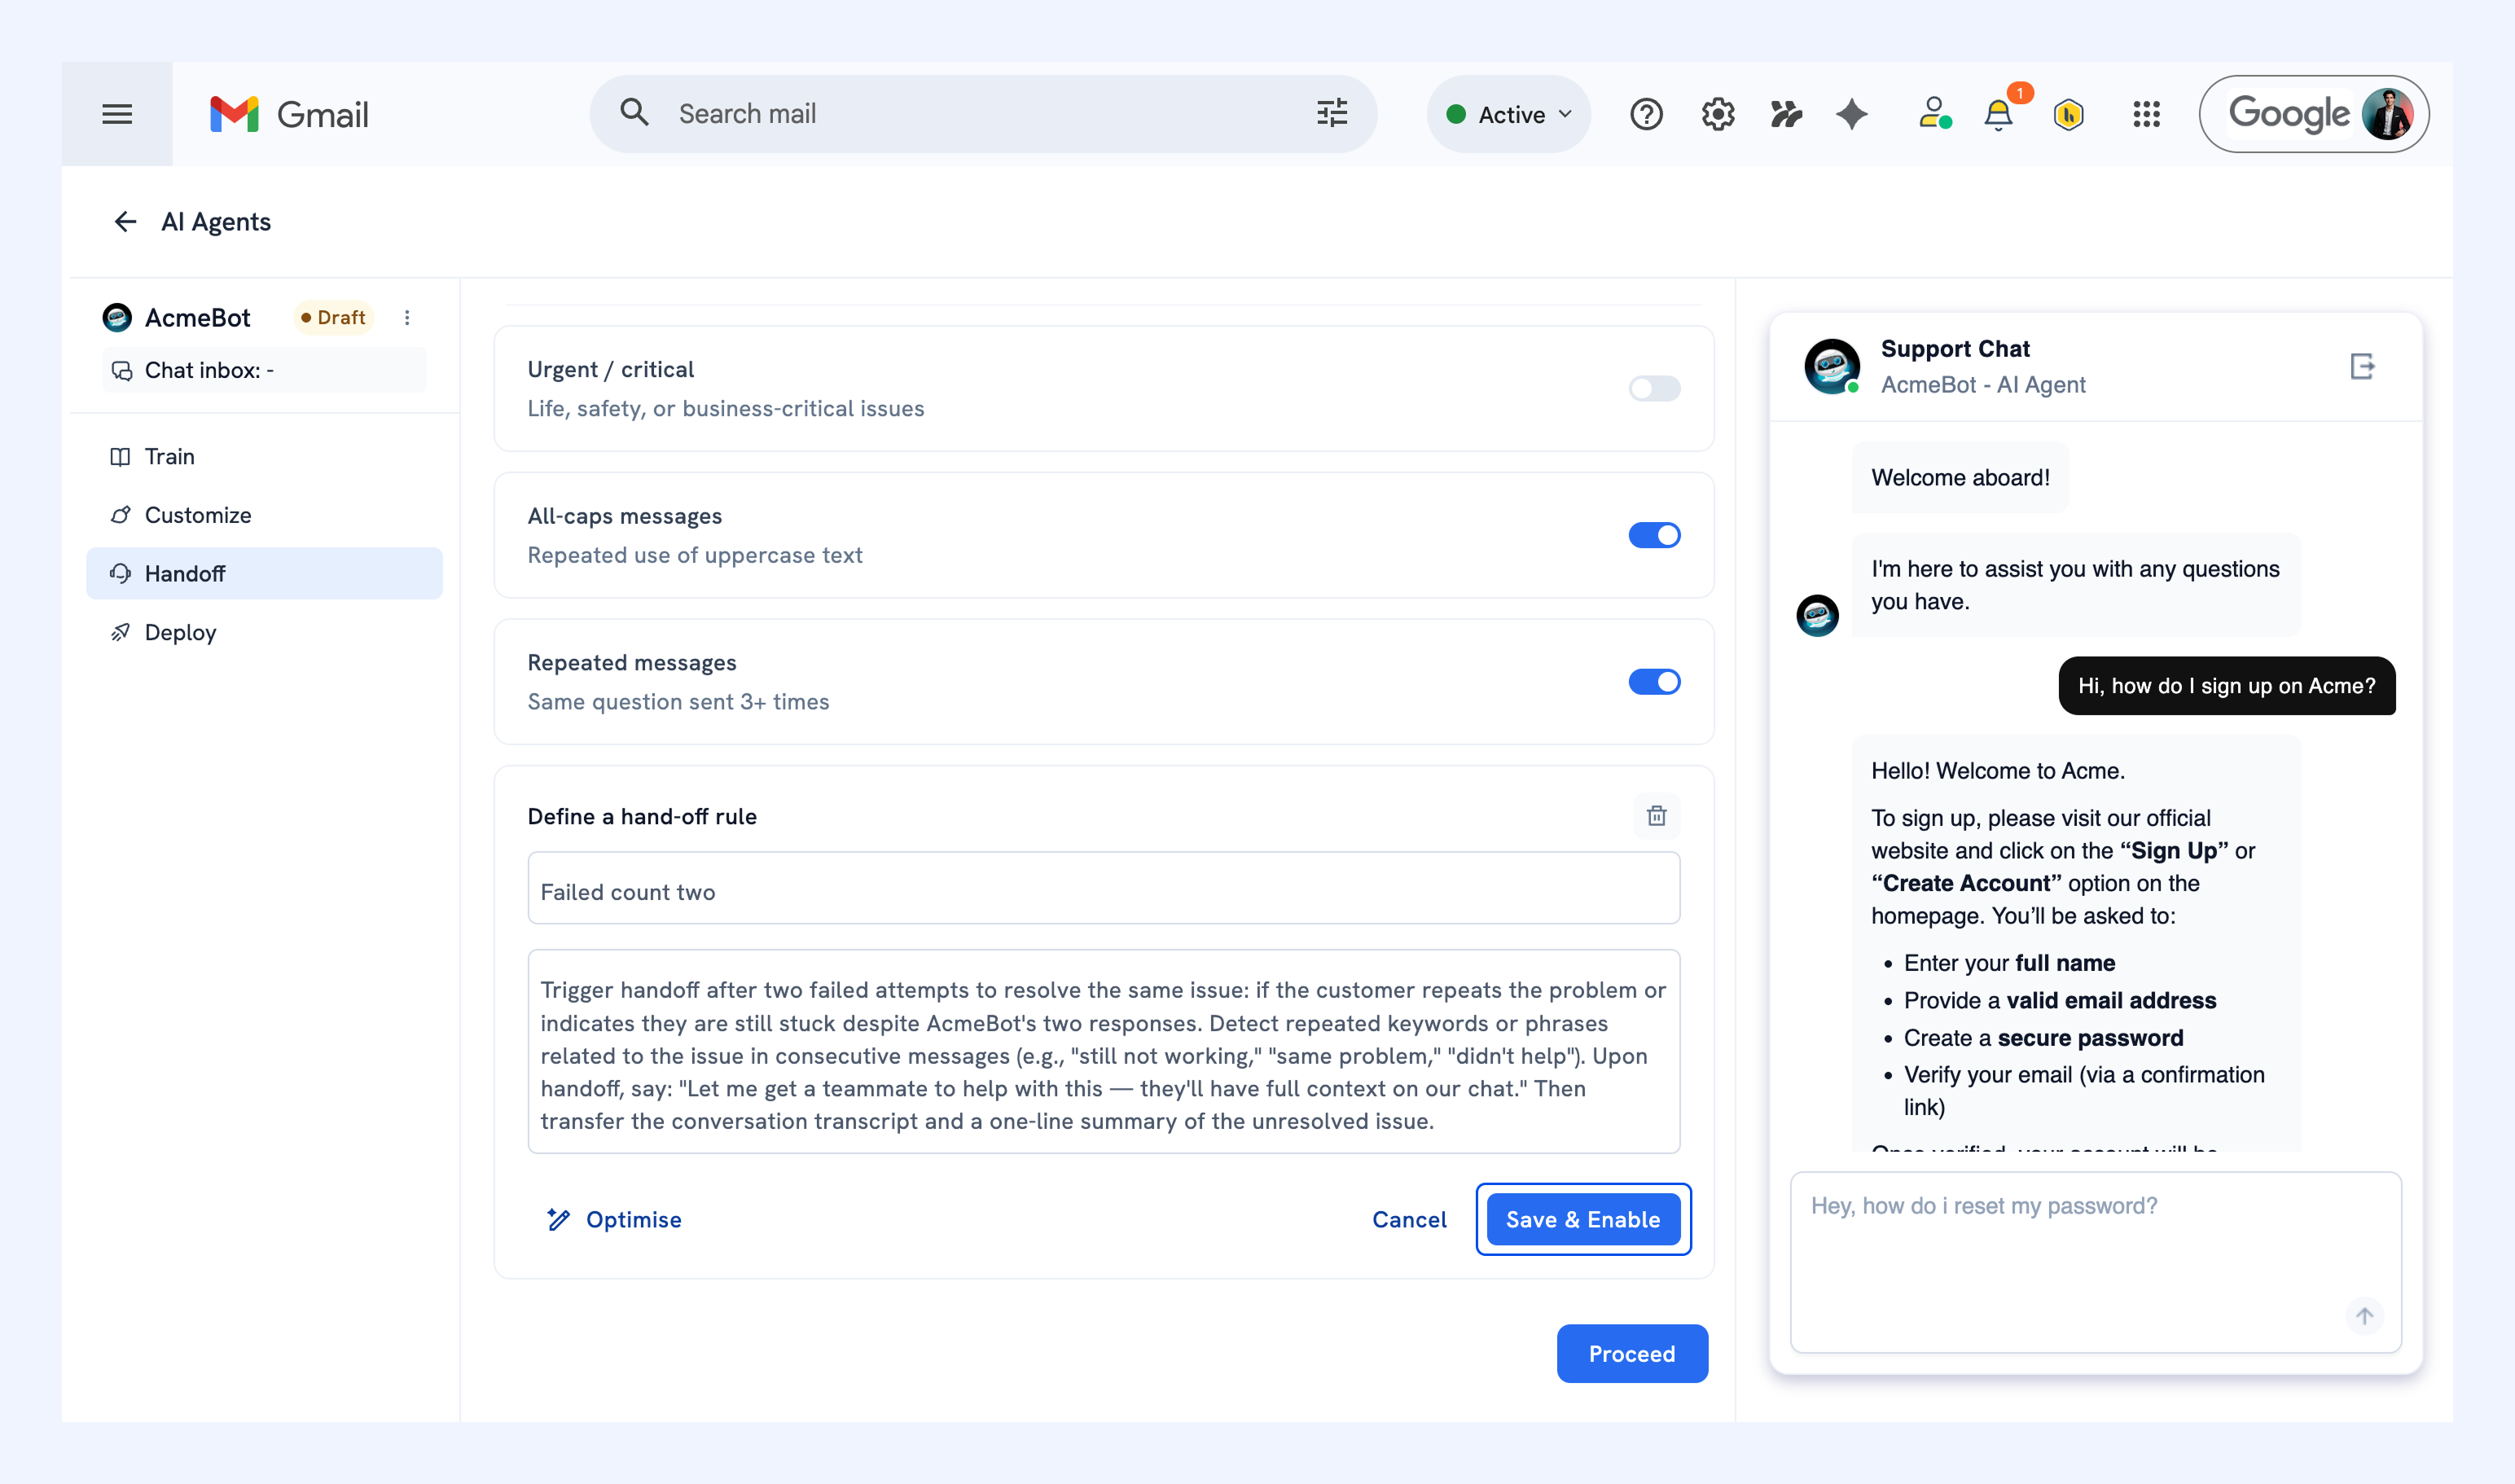Click Save & Enable button
The height and width of the screenshot is (1484, 2515).
tap(1583, 1219)
